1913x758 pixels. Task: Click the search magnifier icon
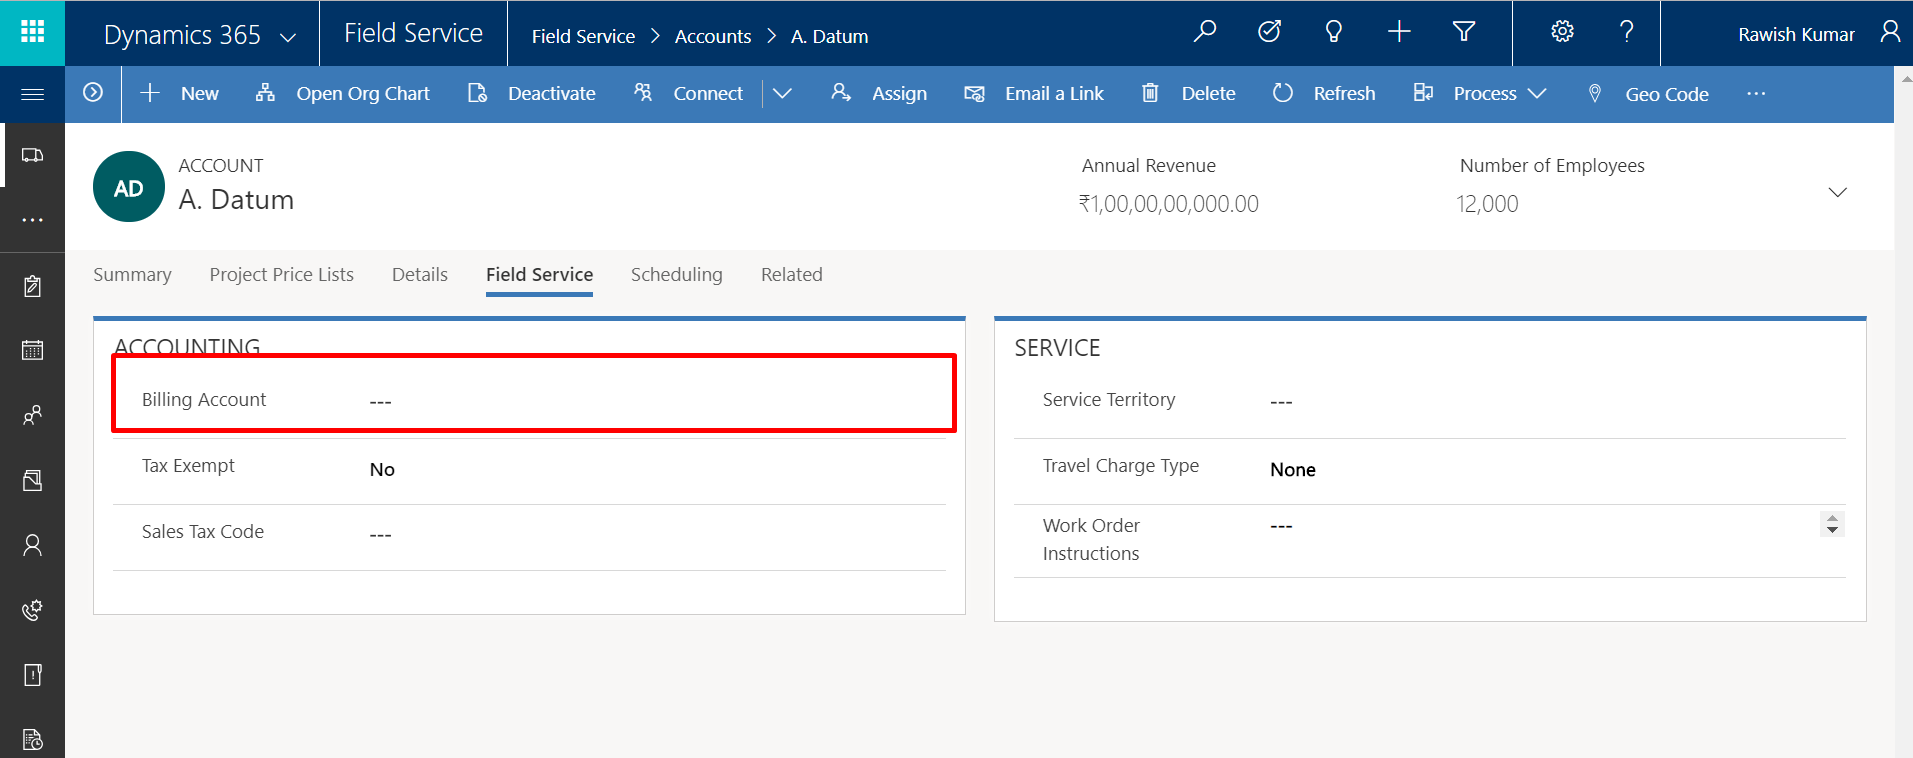(1205, 32)
